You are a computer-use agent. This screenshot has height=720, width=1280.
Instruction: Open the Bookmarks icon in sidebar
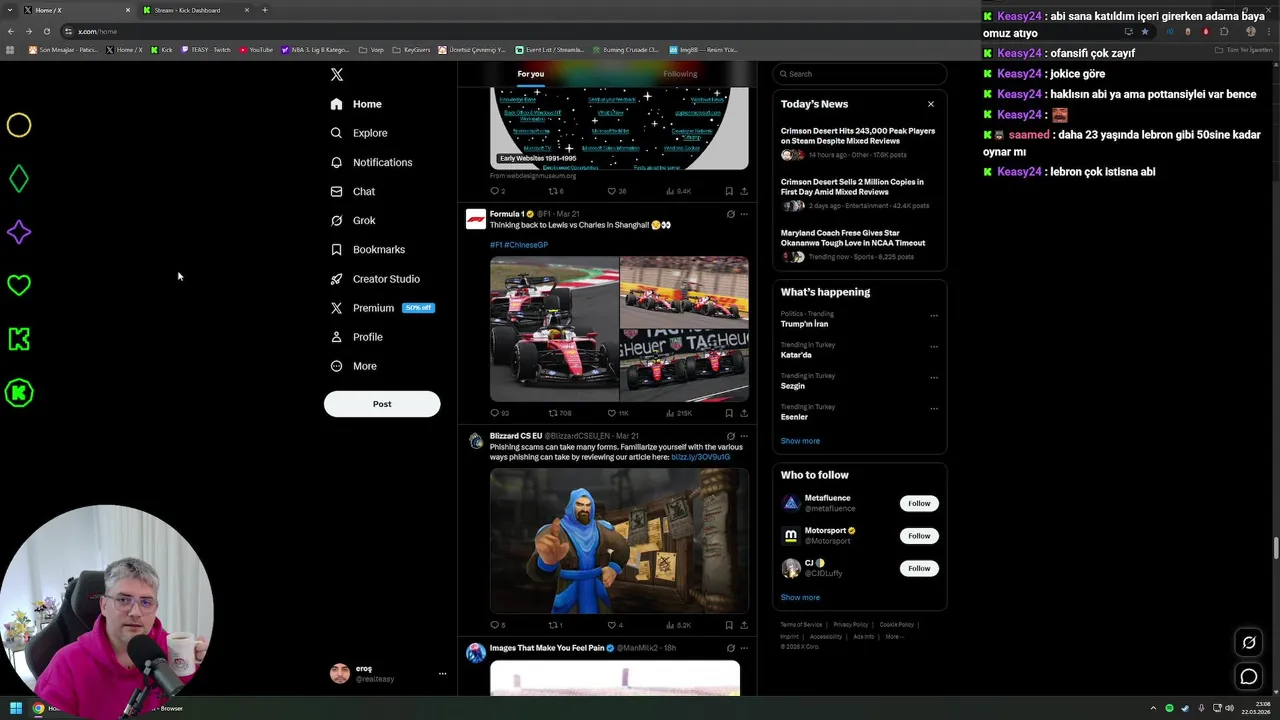(336, 249)
